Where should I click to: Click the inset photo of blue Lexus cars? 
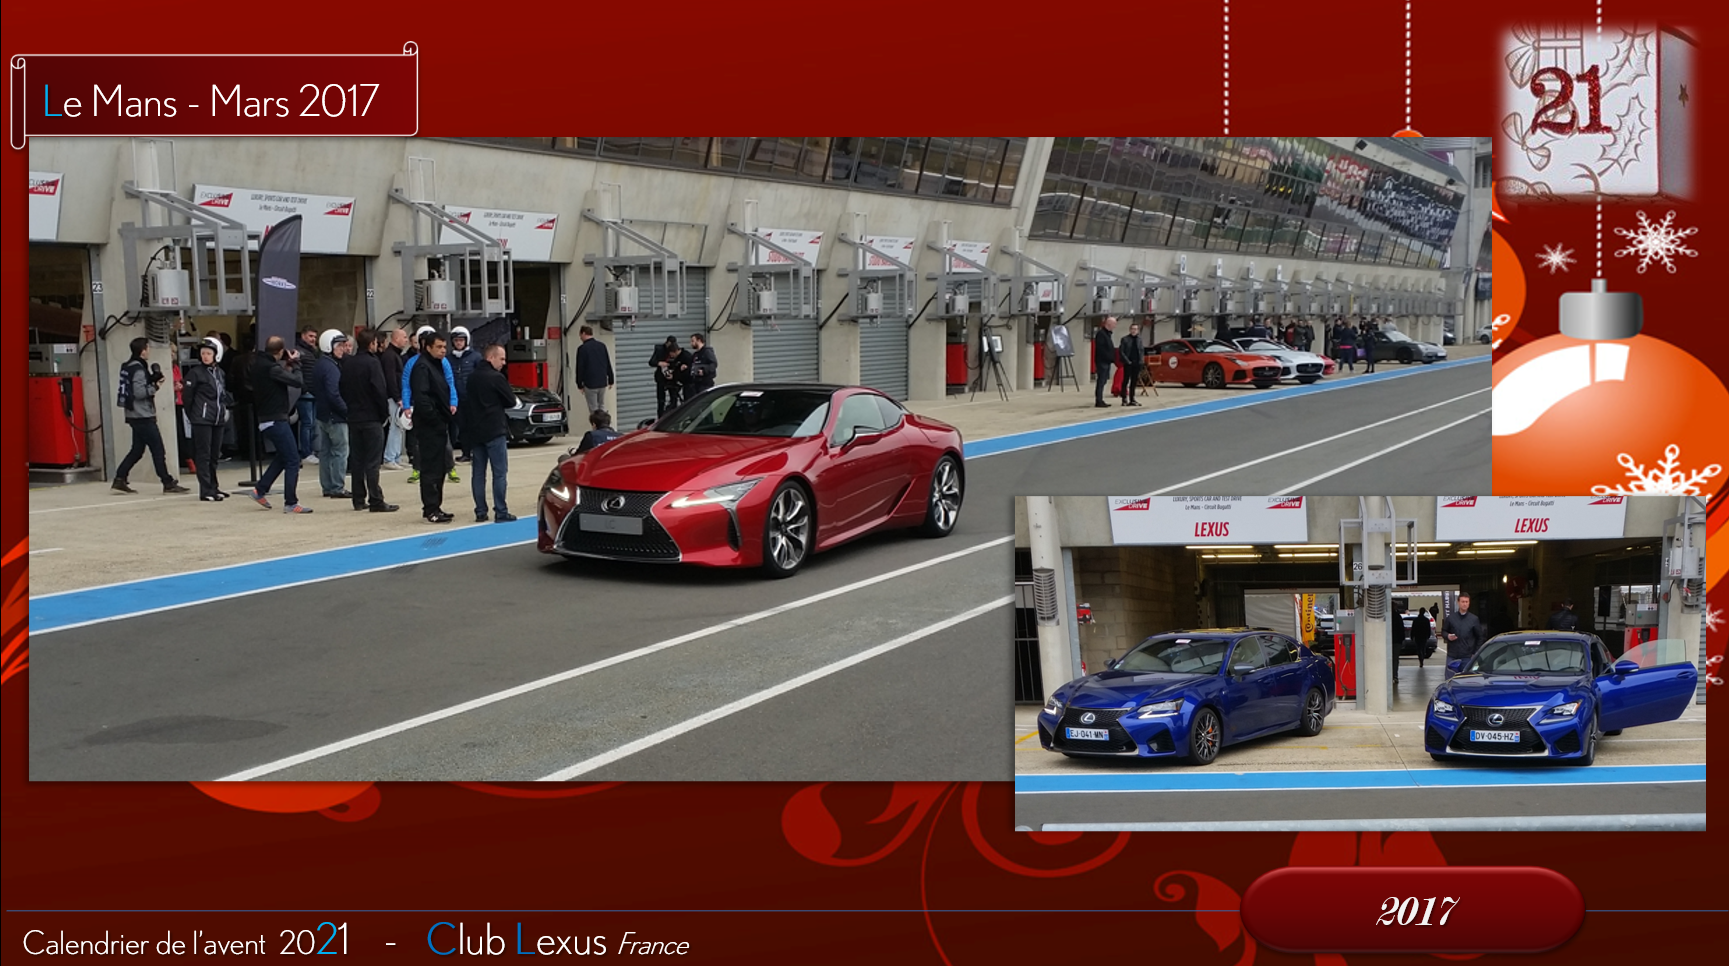point(1360,663)
